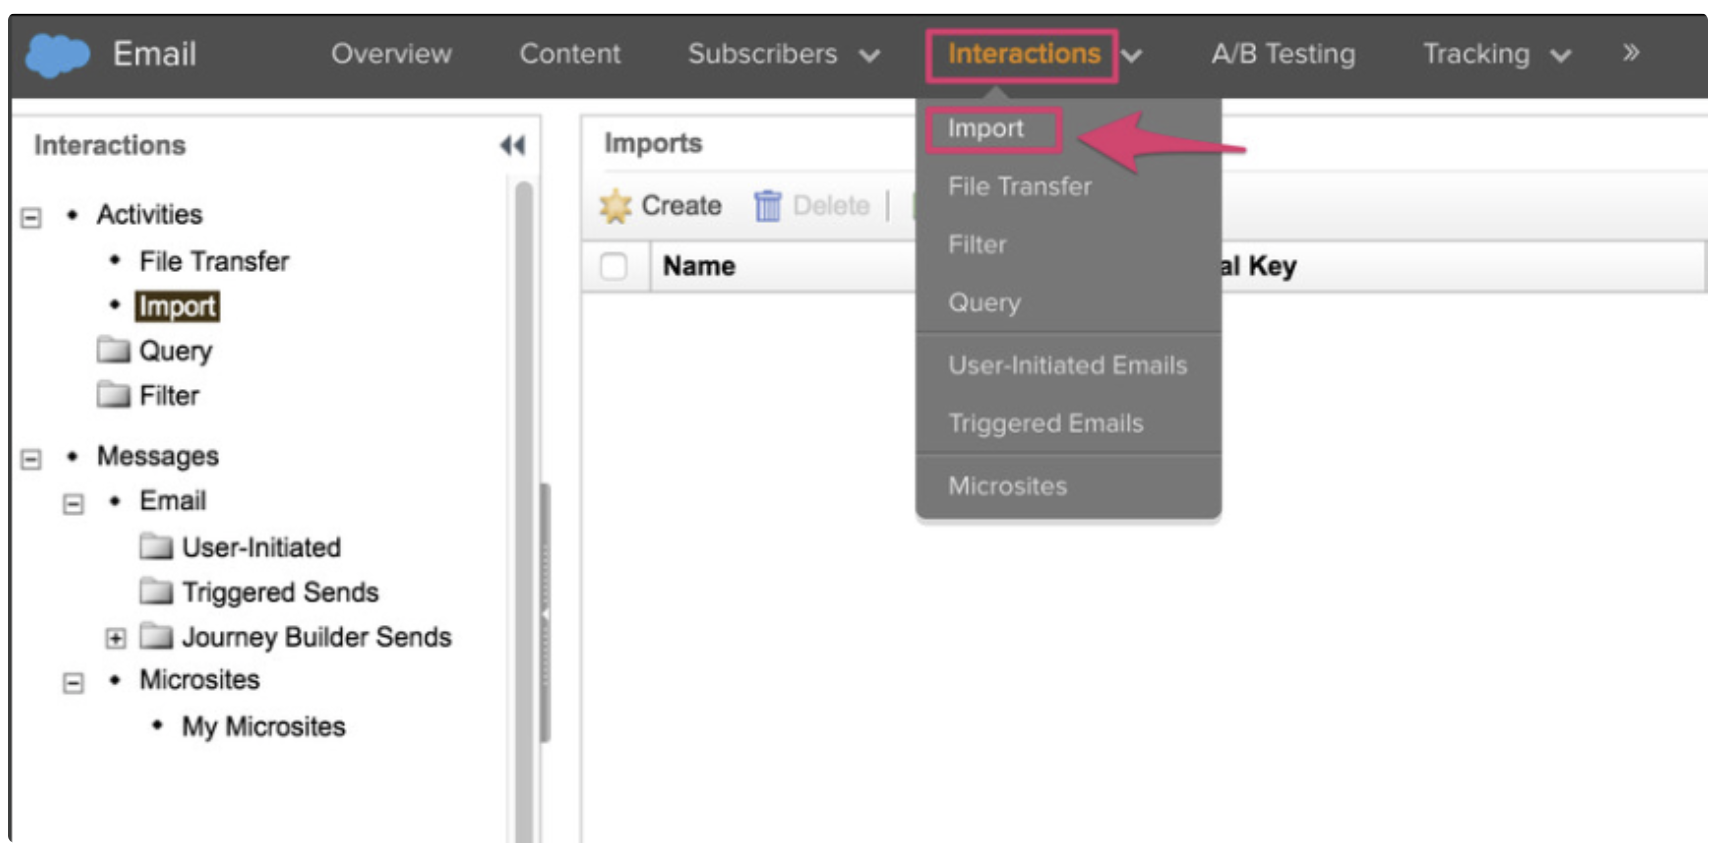Viewport: 1724px width, 860px height.
Task: Choose Triggered Emails in the dropdown menu
Action: pyautogui.click(x=1045, y=423)
